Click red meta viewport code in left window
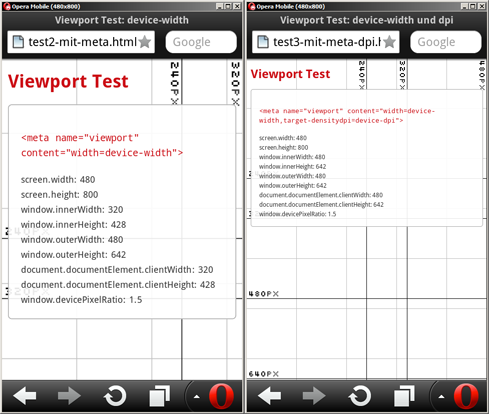The image size is (489, 414). [102, 145]
